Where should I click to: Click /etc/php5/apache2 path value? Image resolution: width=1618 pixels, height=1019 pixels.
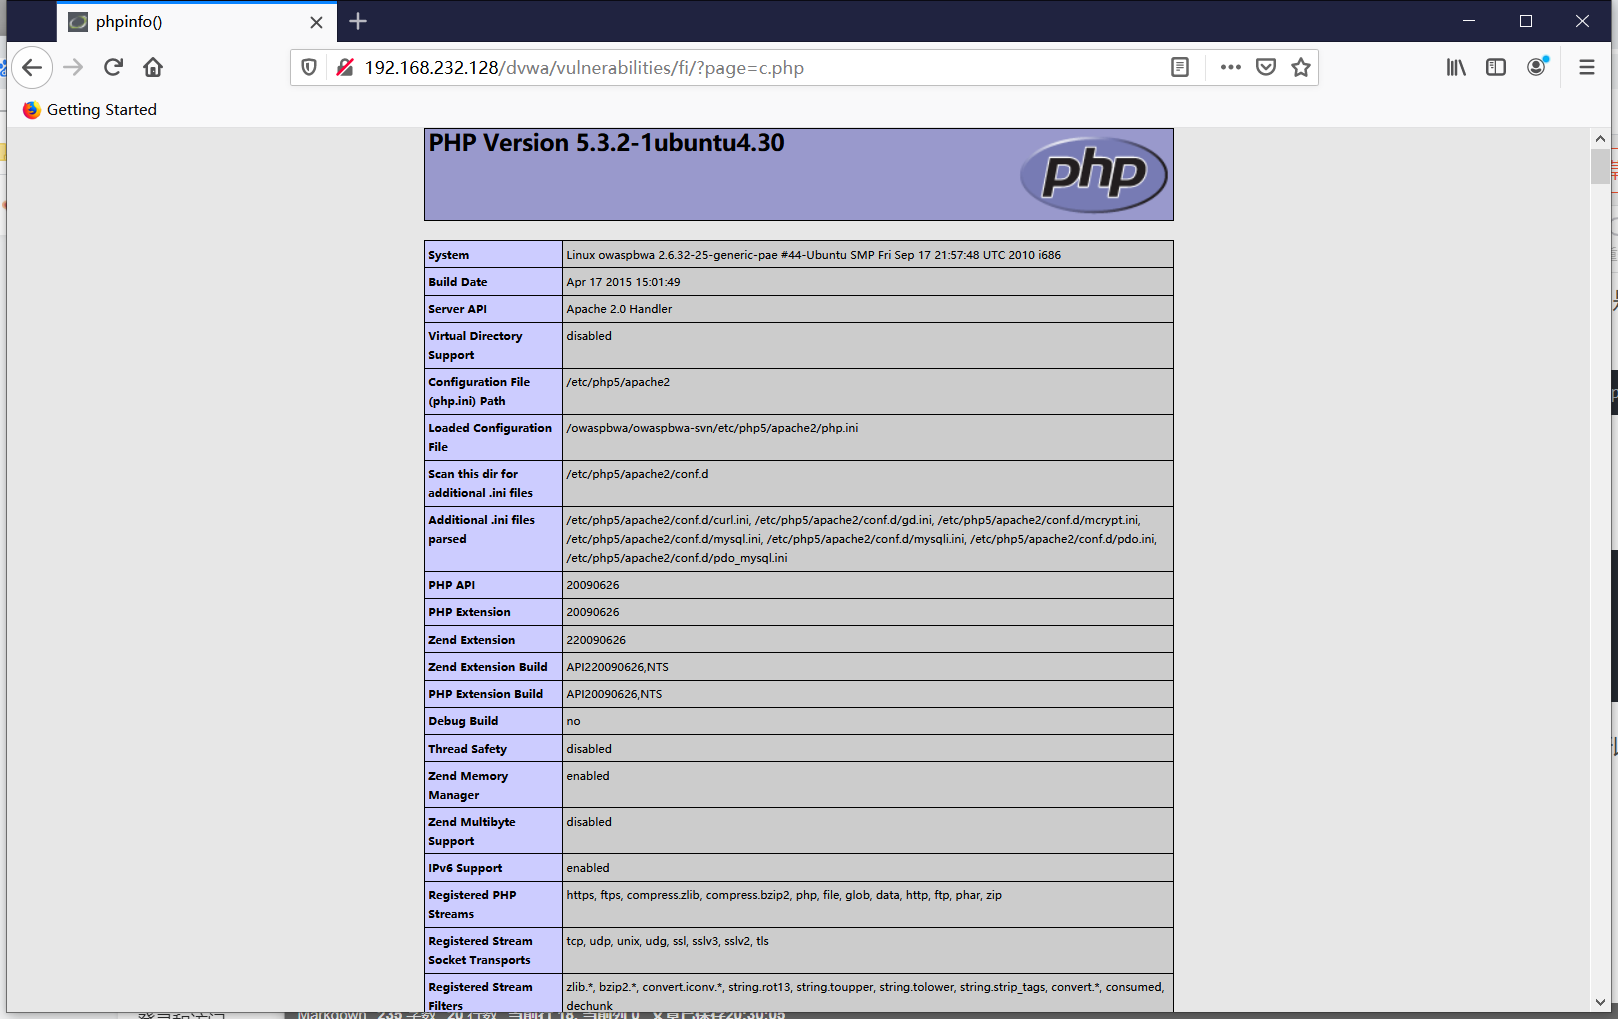point(618,382)
